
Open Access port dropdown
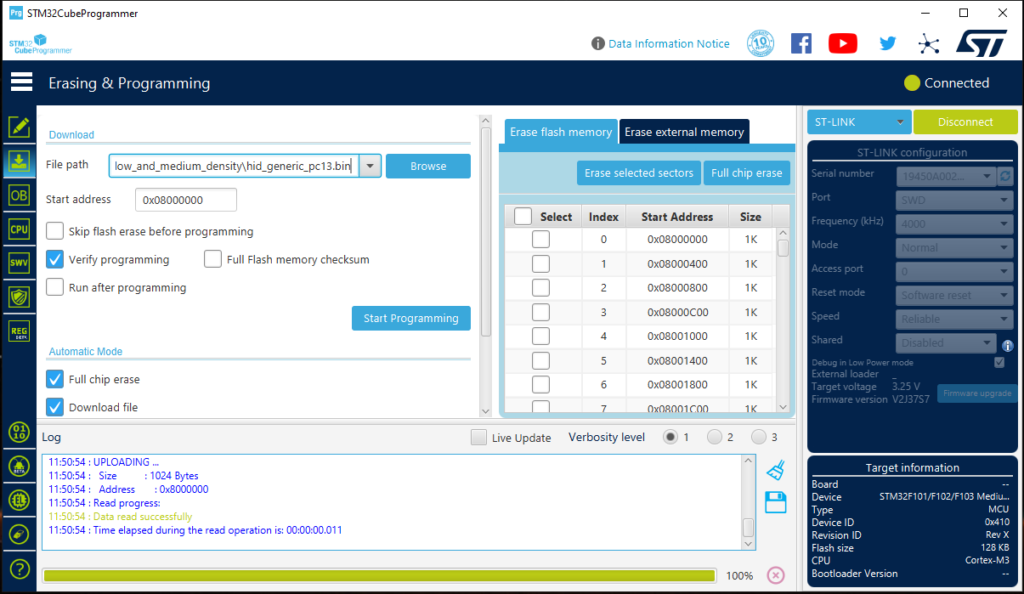click(954, 272)
